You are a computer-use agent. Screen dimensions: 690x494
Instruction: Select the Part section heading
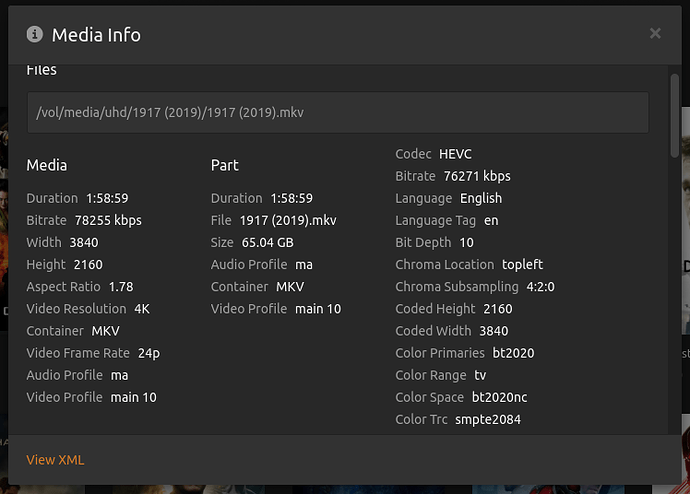click(x=225, y=165)
